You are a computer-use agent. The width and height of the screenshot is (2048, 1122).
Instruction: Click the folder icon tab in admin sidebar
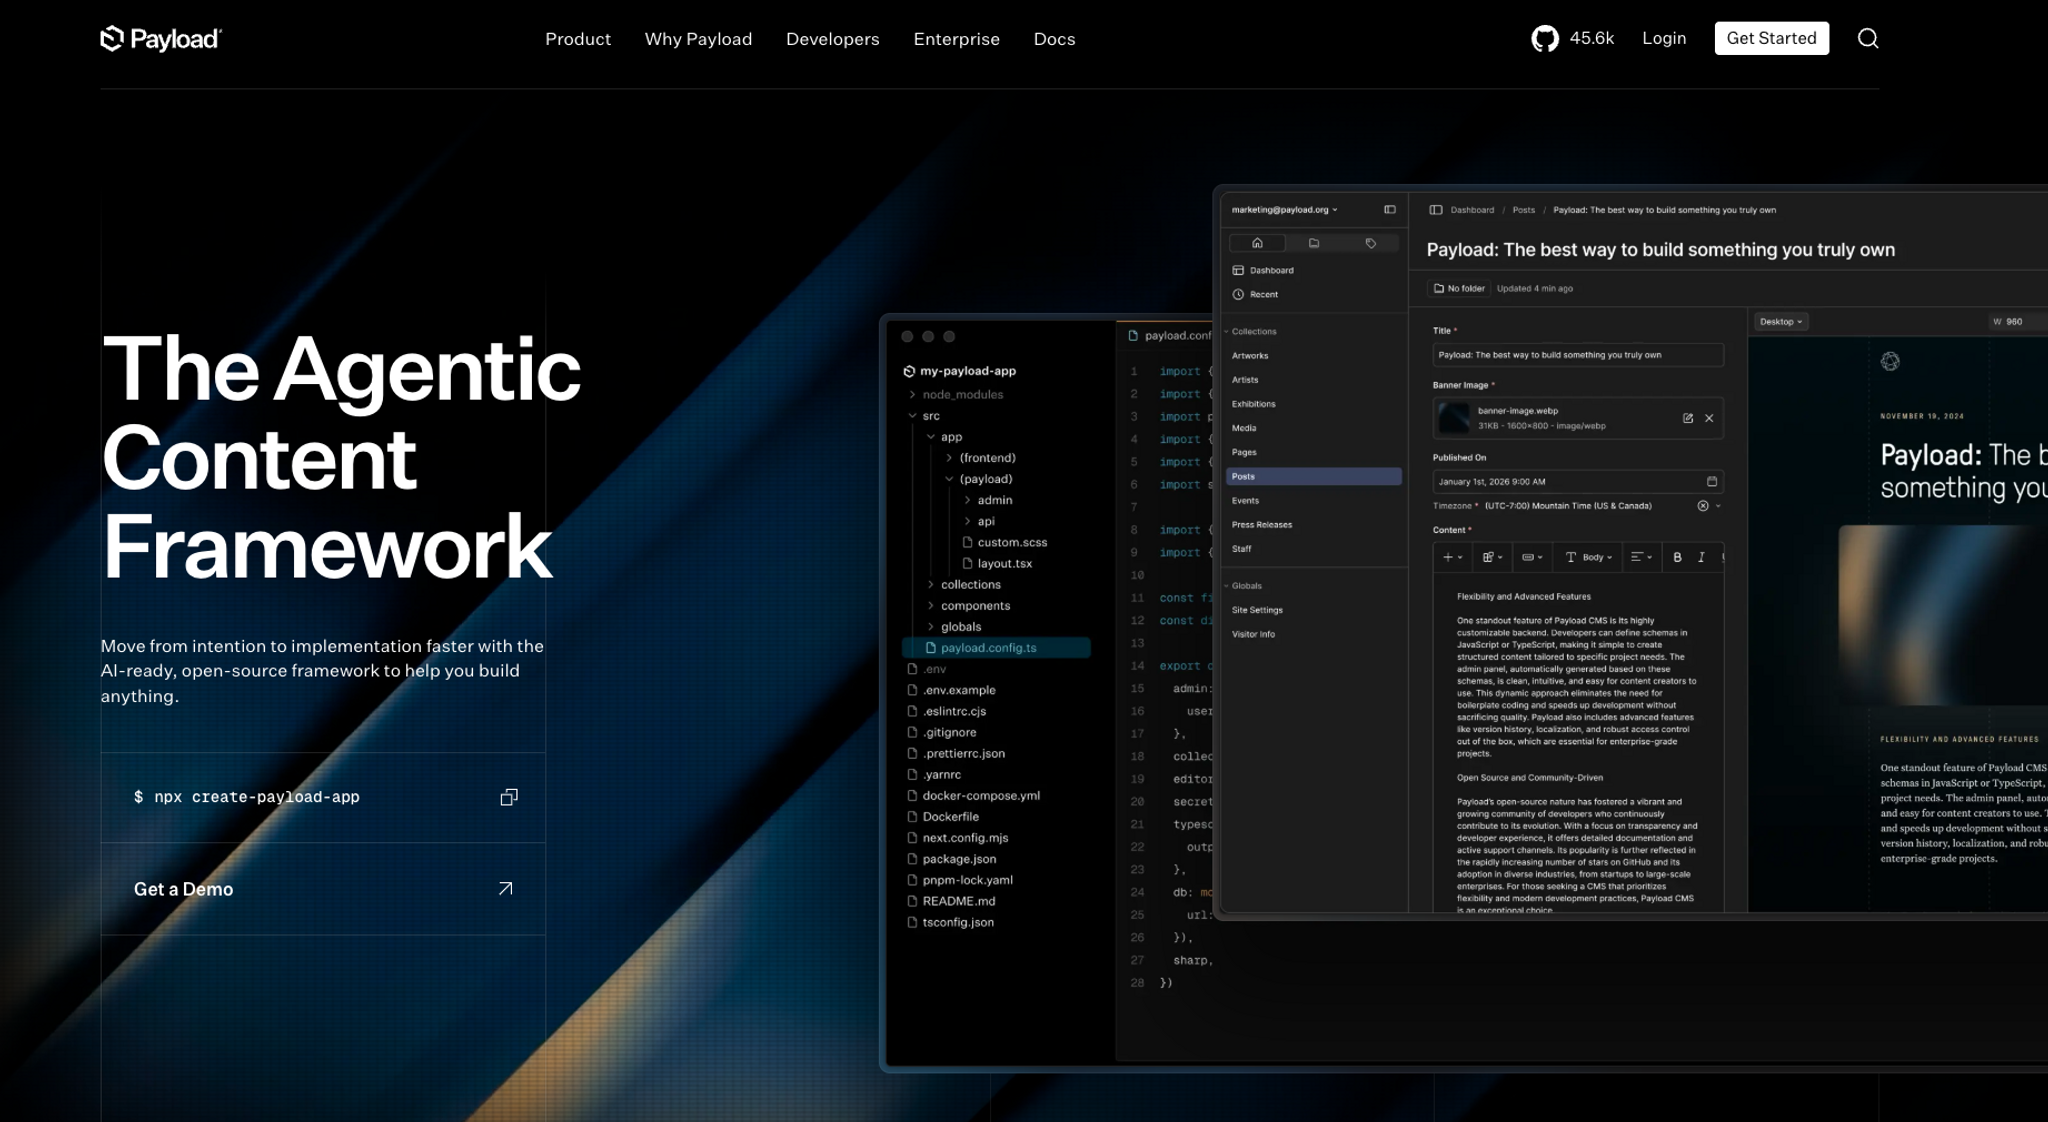pos(1314,243)
